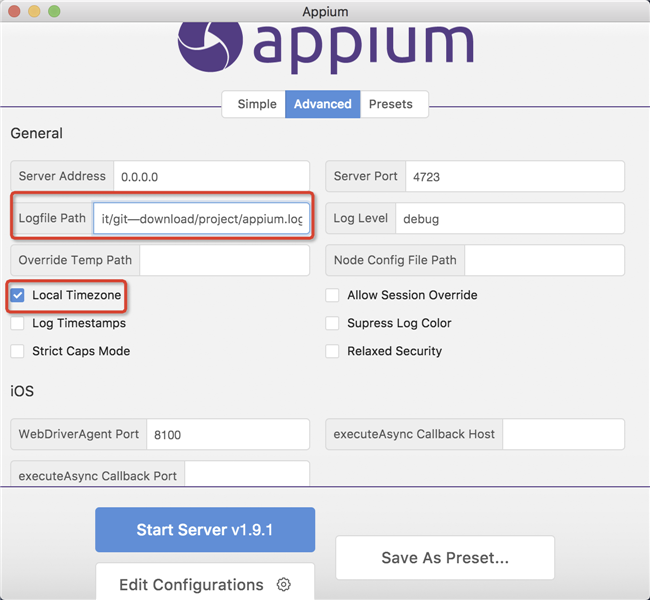Click the iOS section heading

[22, 391]
